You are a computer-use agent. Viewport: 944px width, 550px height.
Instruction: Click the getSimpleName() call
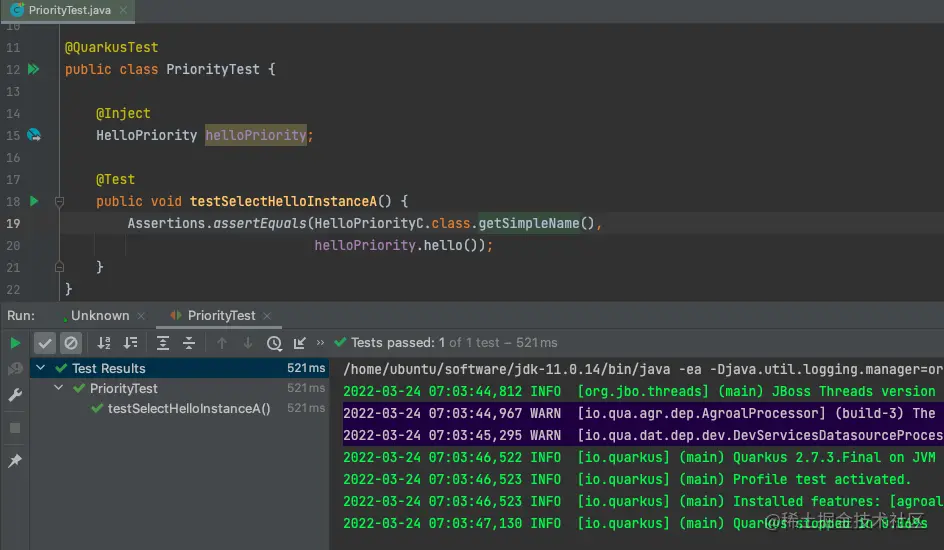pyautogui.click(x=537, y=223)
